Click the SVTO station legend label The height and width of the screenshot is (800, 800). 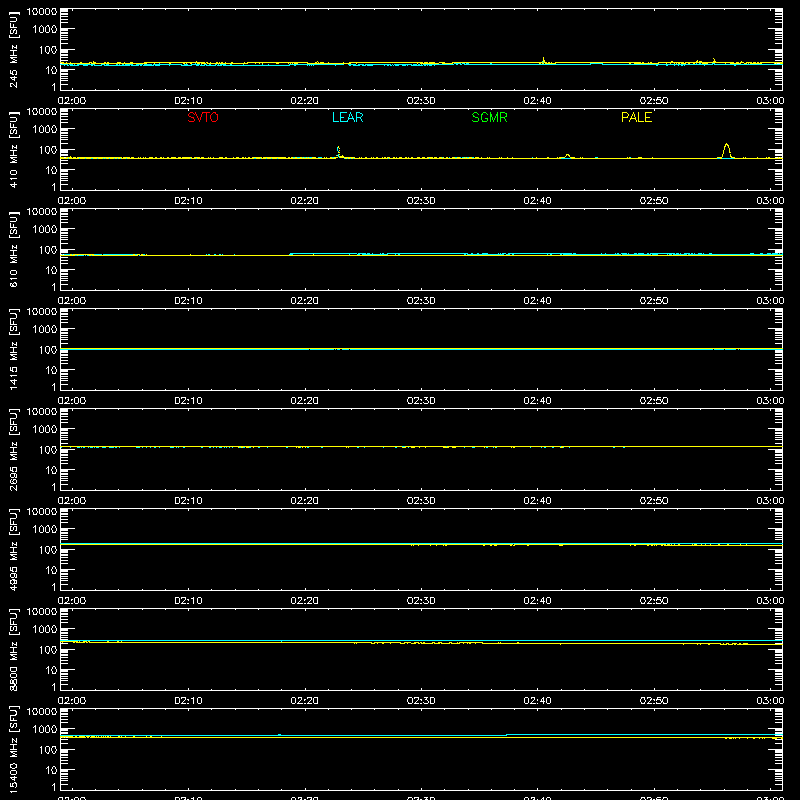pos(203,117)
